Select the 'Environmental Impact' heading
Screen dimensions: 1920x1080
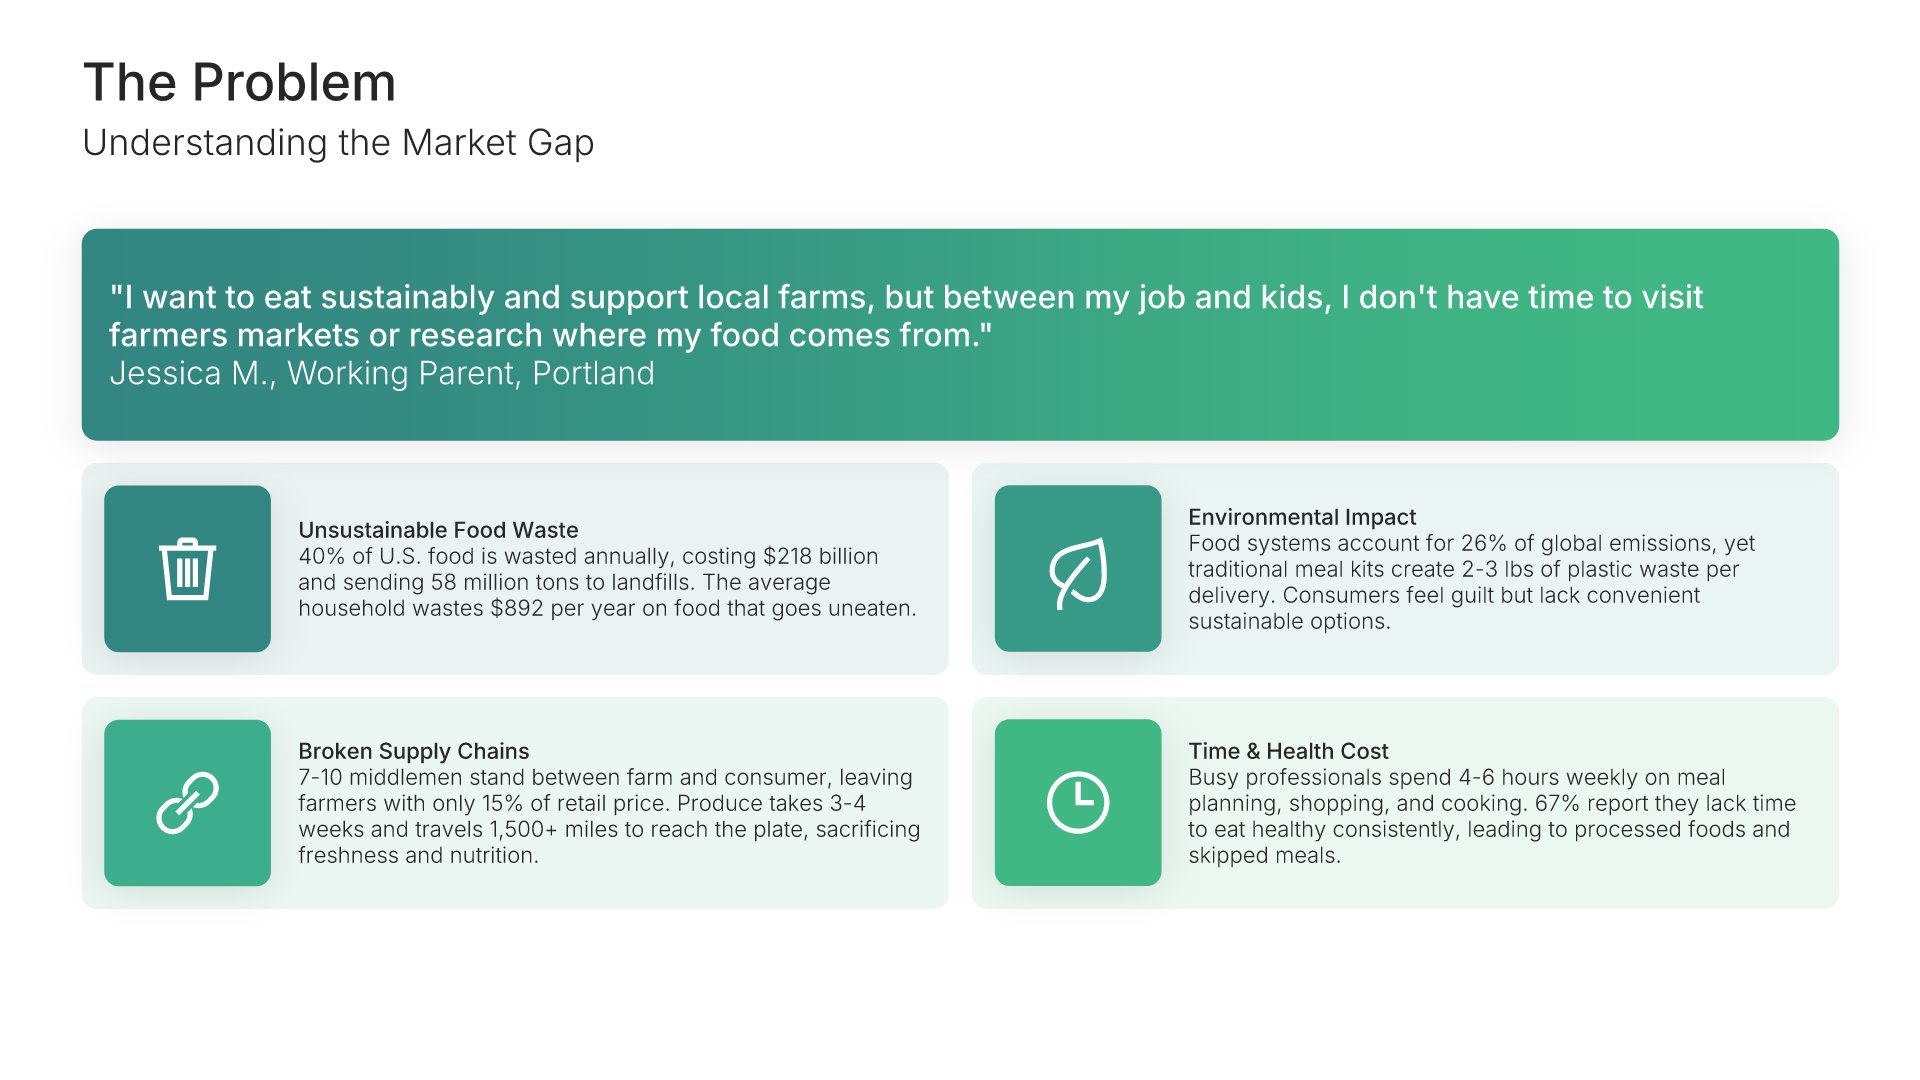tap(1302, 517)
